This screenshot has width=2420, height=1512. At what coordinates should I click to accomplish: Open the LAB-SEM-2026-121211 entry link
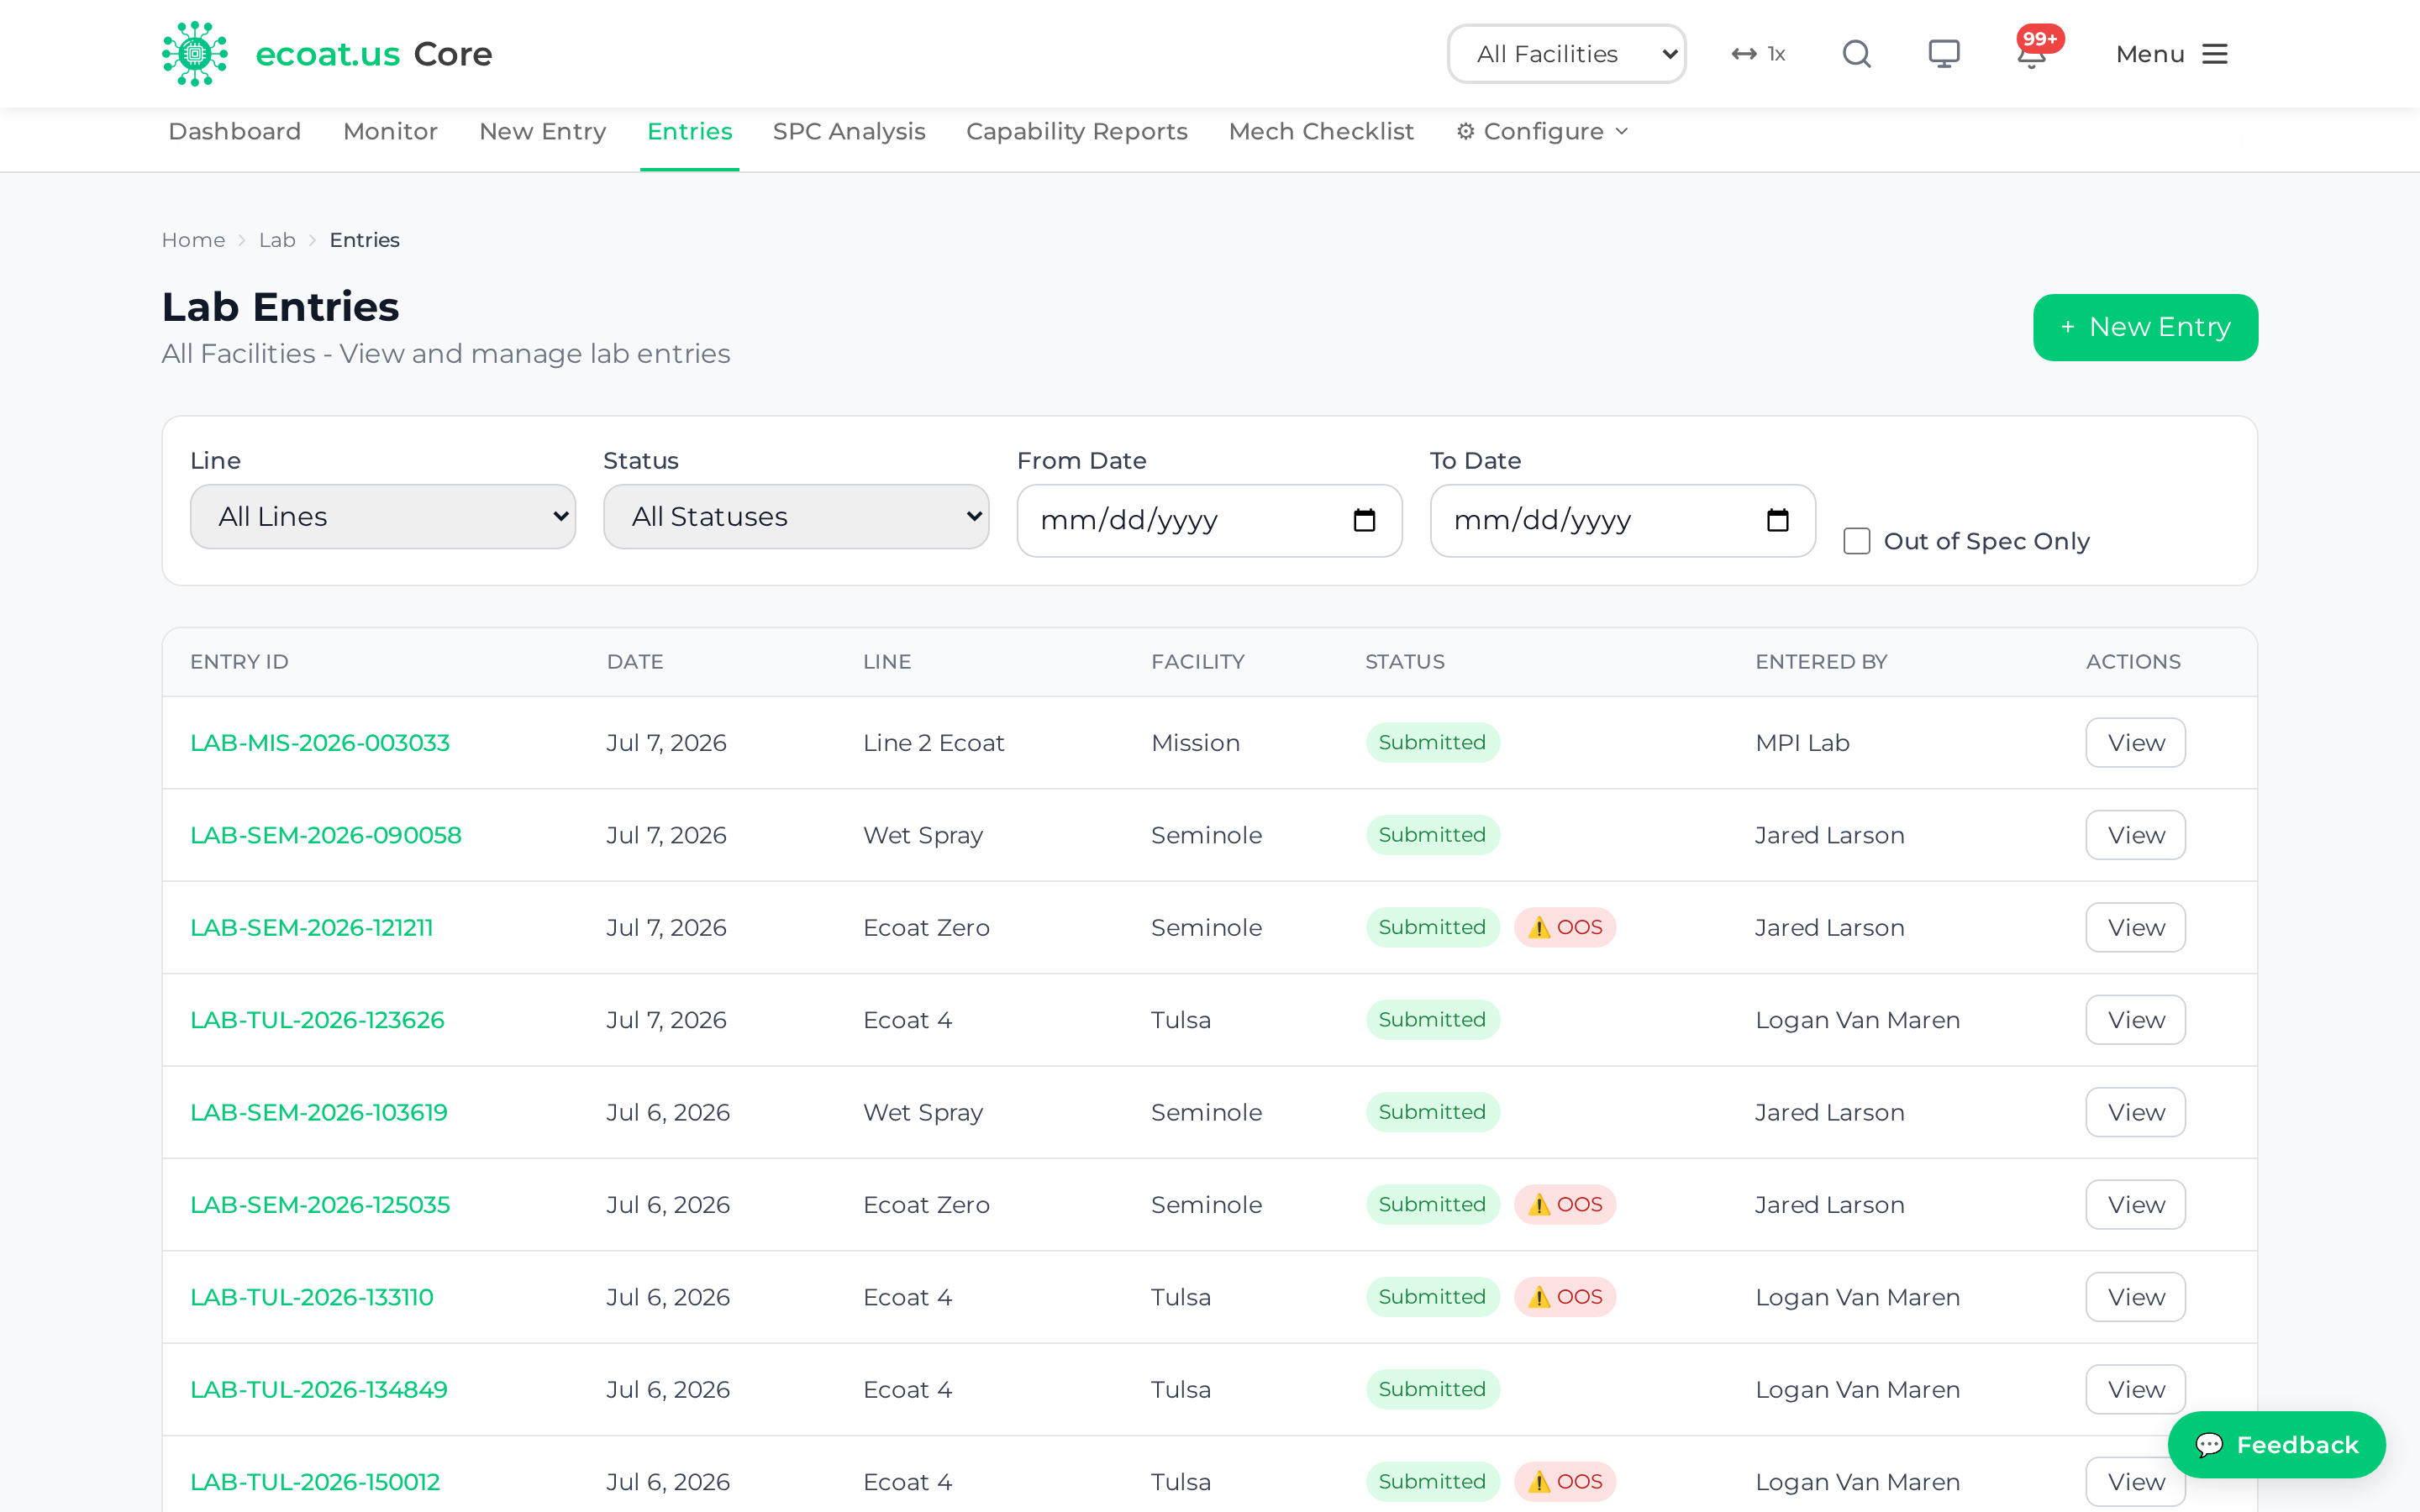click(x=311, y=927)
